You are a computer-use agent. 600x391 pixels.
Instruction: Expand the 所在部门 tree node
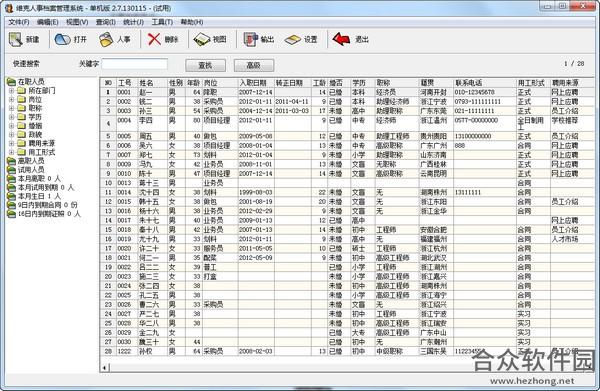[11, 91]
